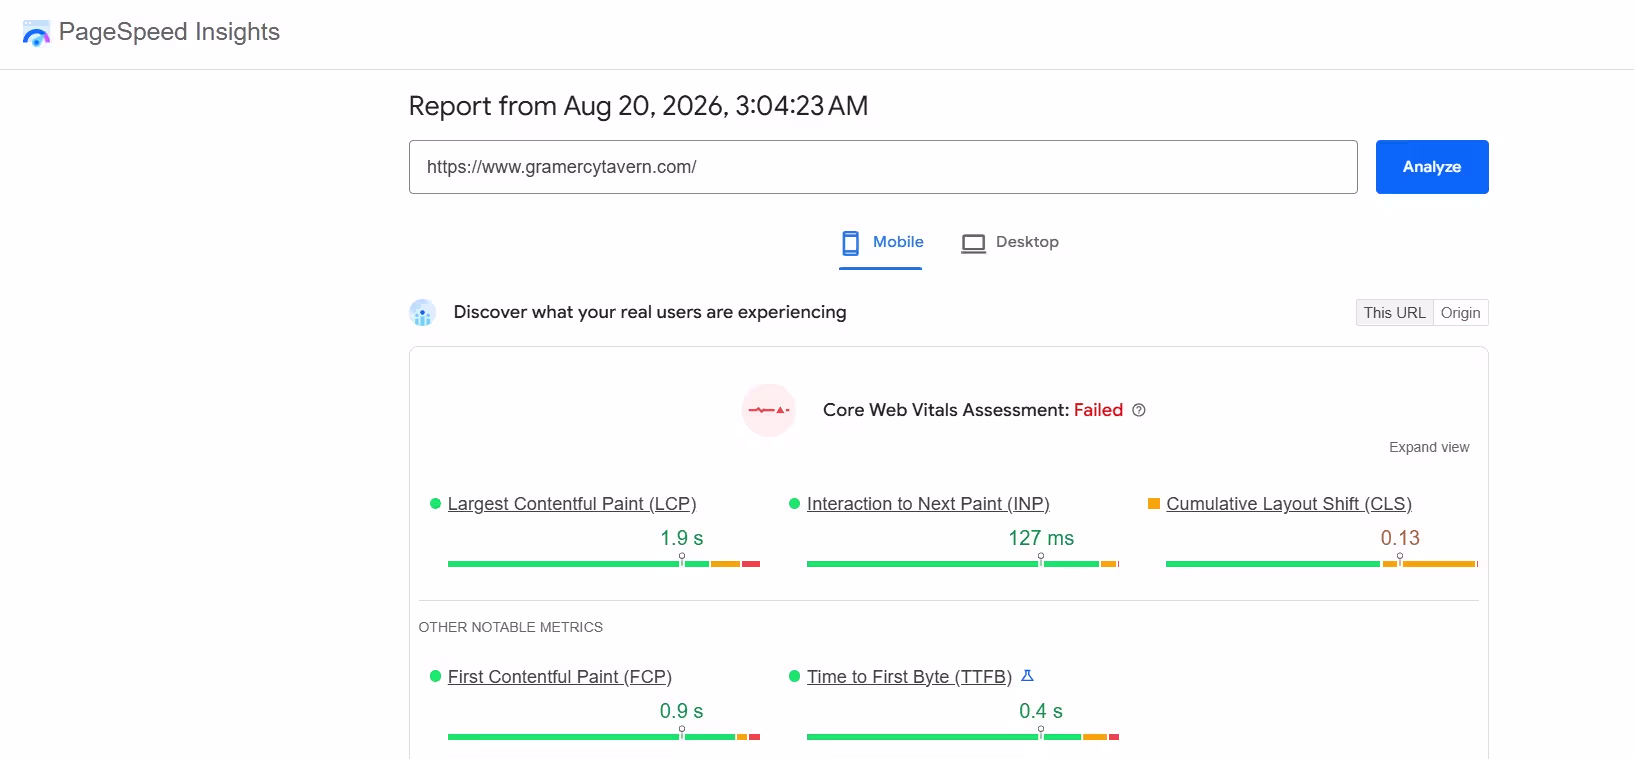The image size is (1634, 759).
Task: Open Largest Contentful Paint (LCP) link
Action: [572, 504]
